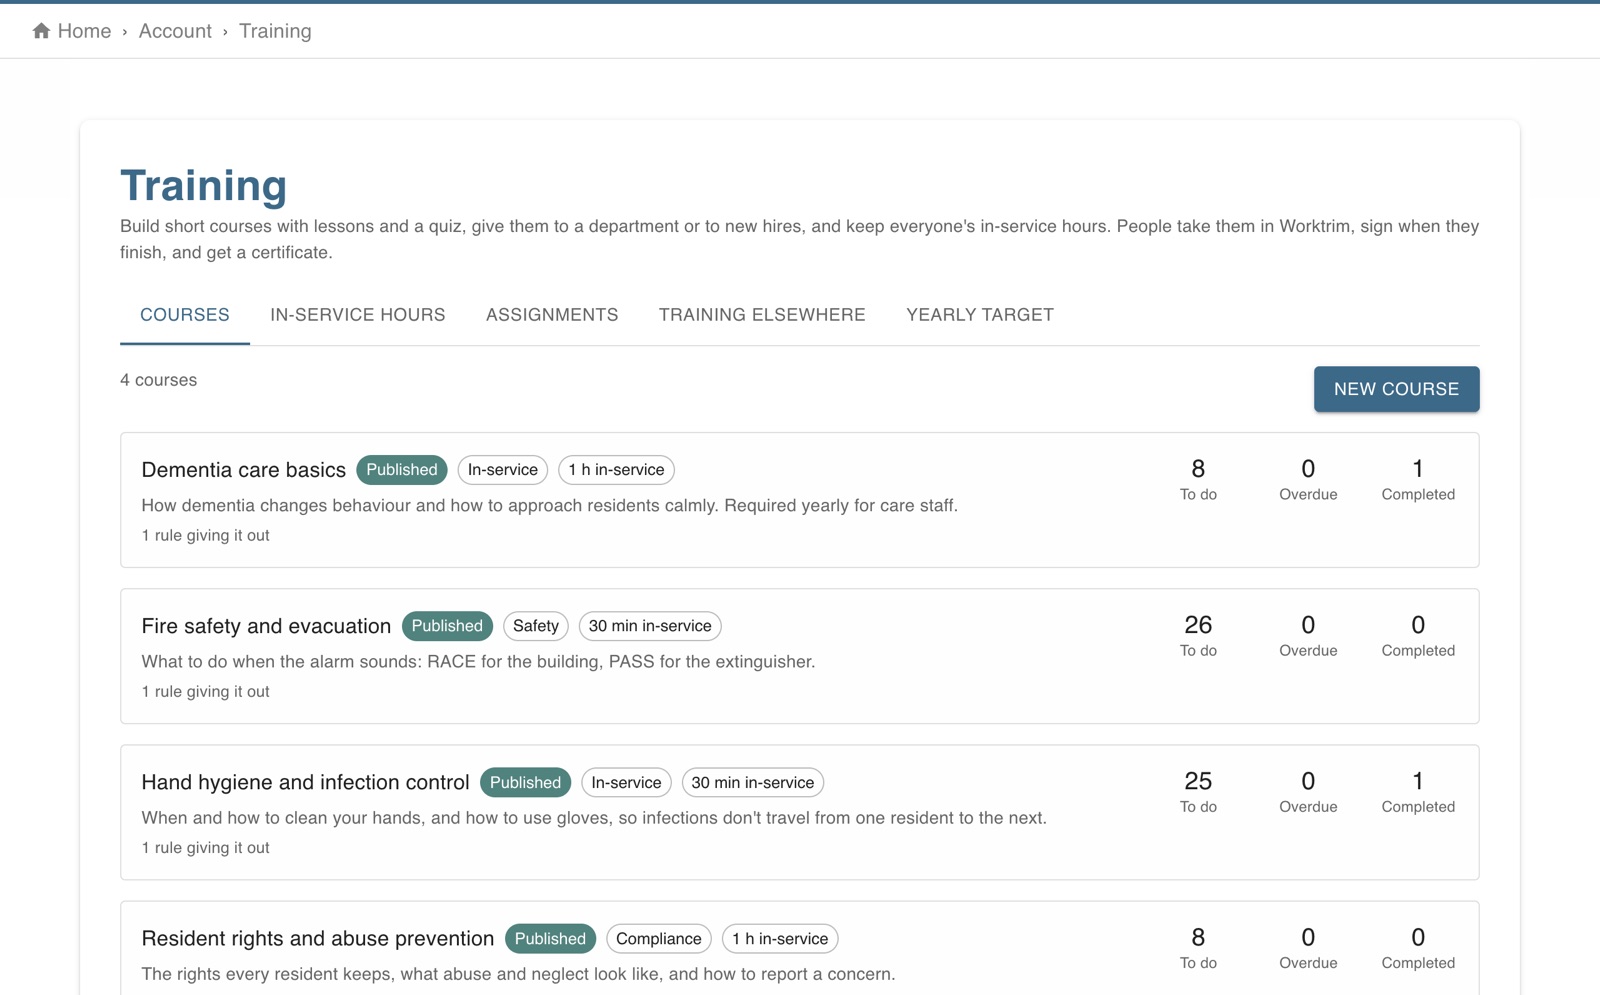Image resolution: width=1600 pixels, height=995 pixels.
Task: Click '1 rule giving it out' under Dementia care
Action: [x=205, y=535]
